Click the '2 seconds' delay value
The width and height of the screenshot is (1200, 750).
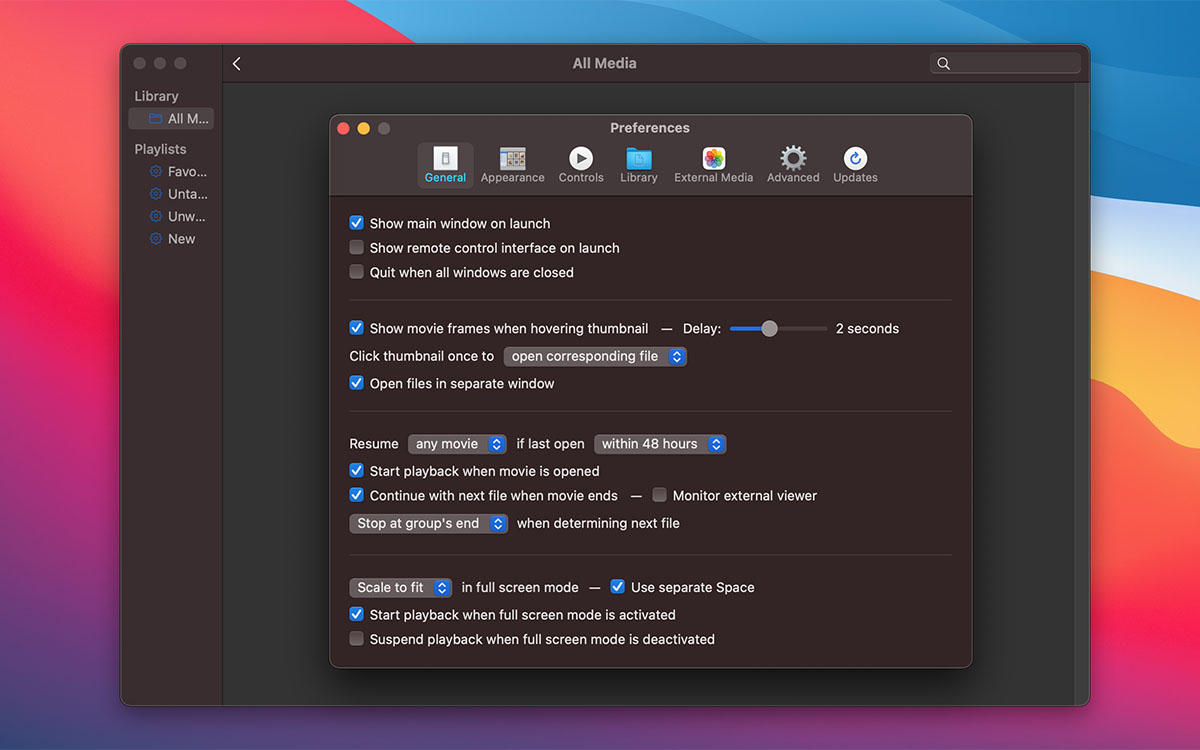(867, 328)
